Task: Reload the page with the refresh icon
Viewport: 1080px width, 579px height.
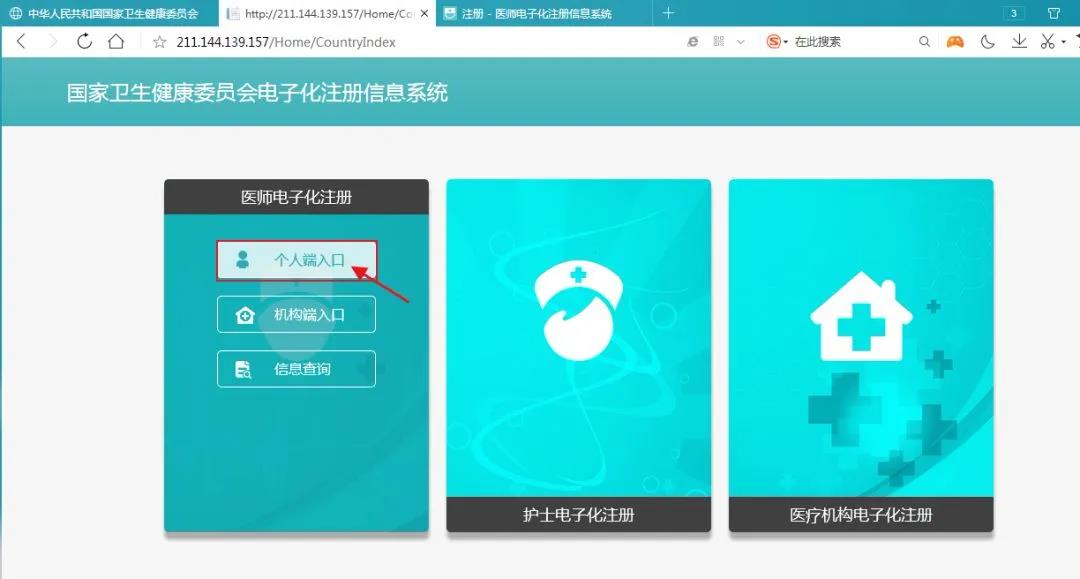Action: [85, 41]
